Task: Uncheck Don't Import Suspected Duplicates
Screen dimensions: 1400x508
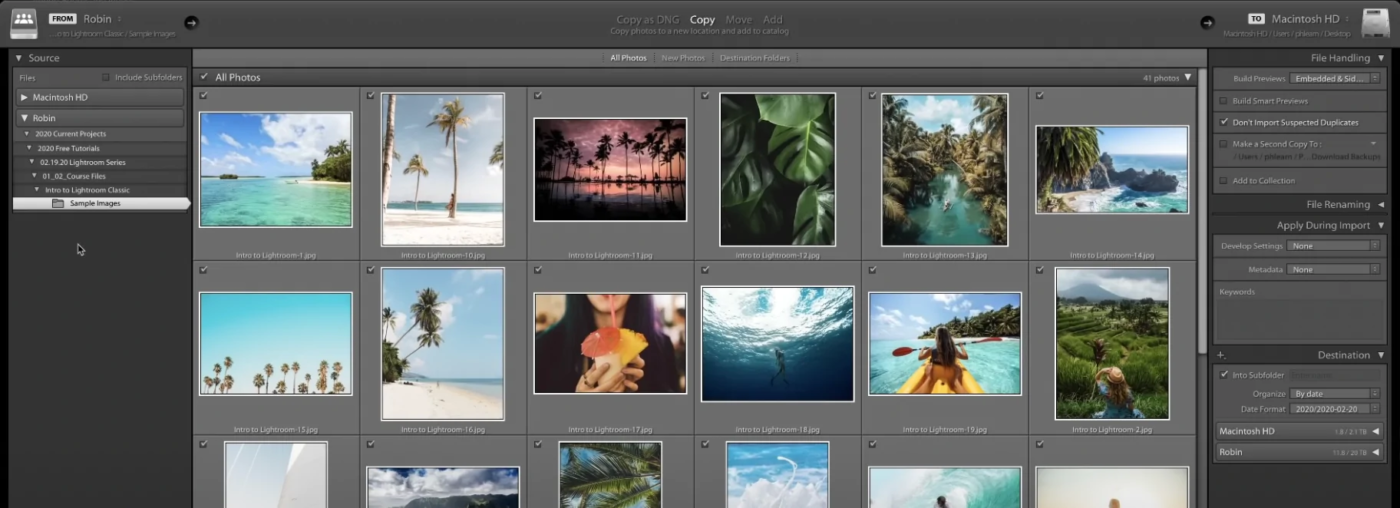Action: 1224,122
